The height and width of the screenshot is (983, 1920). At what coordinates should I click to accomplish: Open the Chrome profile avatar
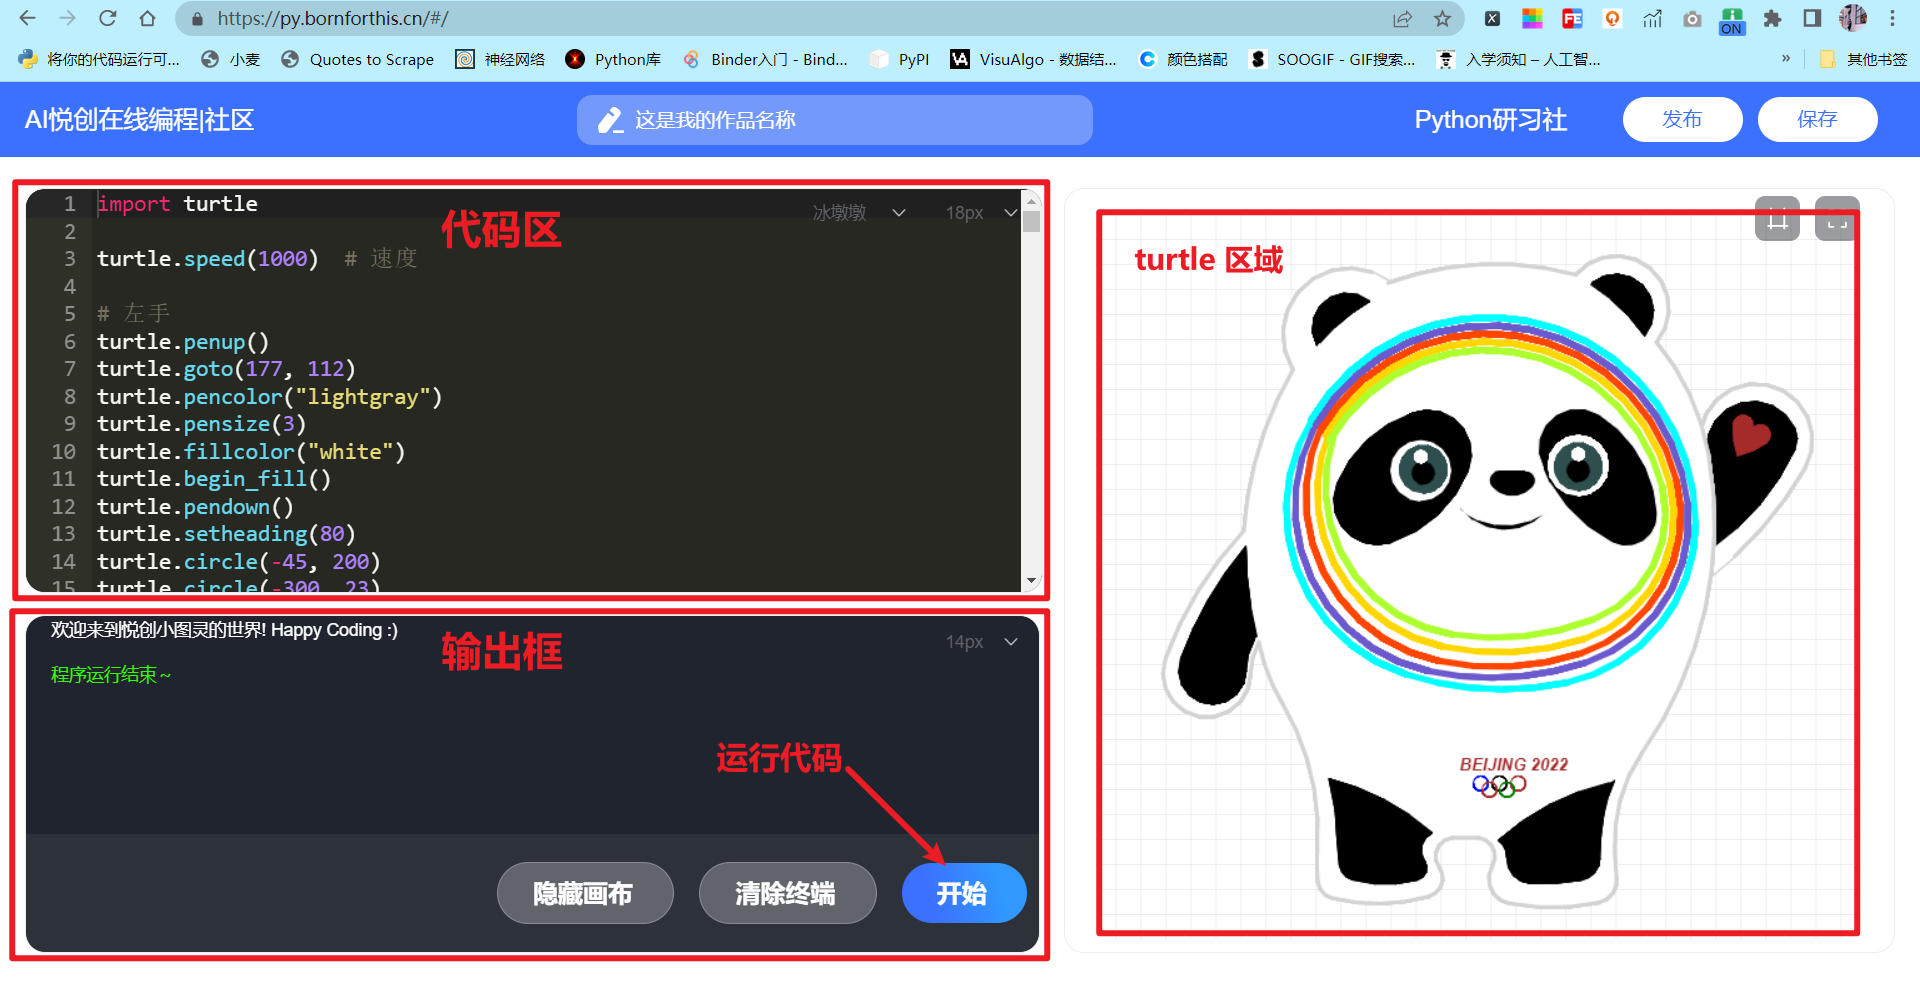(1853, 18)
